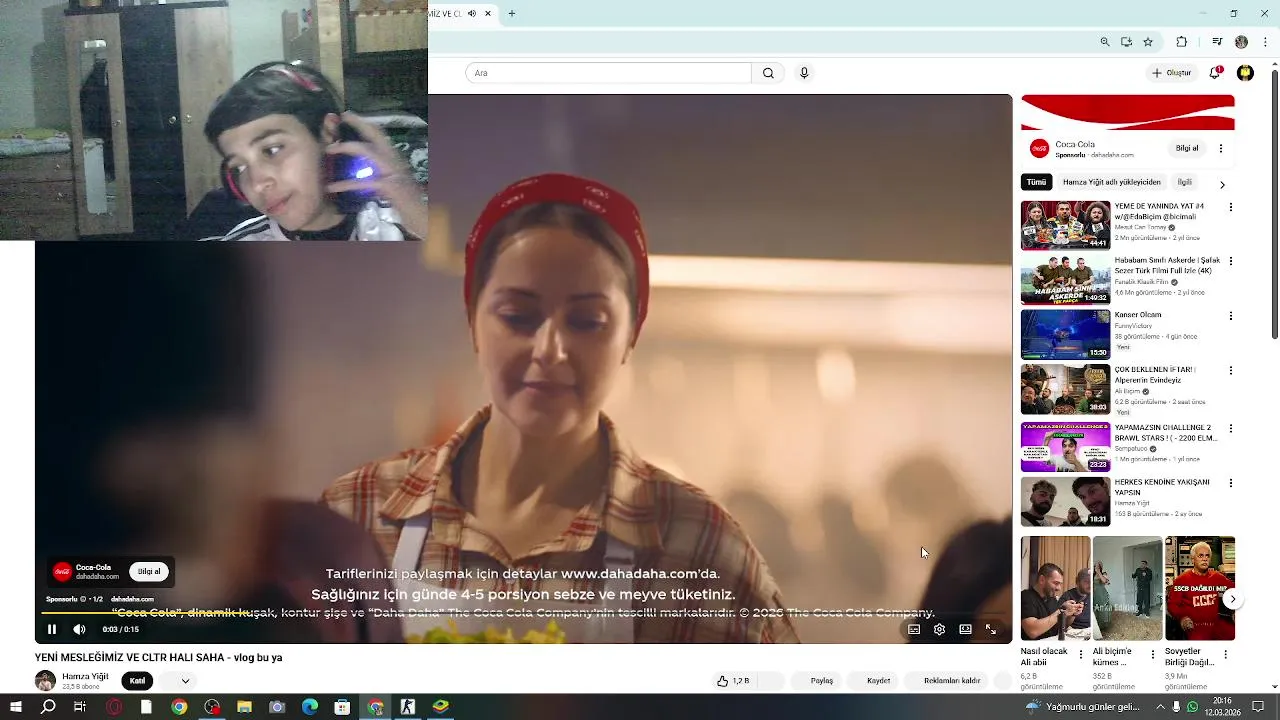The image size is (1280, 720).
Task: Open File Explorer folder in taskbar
Action: (x=244, y=707)
